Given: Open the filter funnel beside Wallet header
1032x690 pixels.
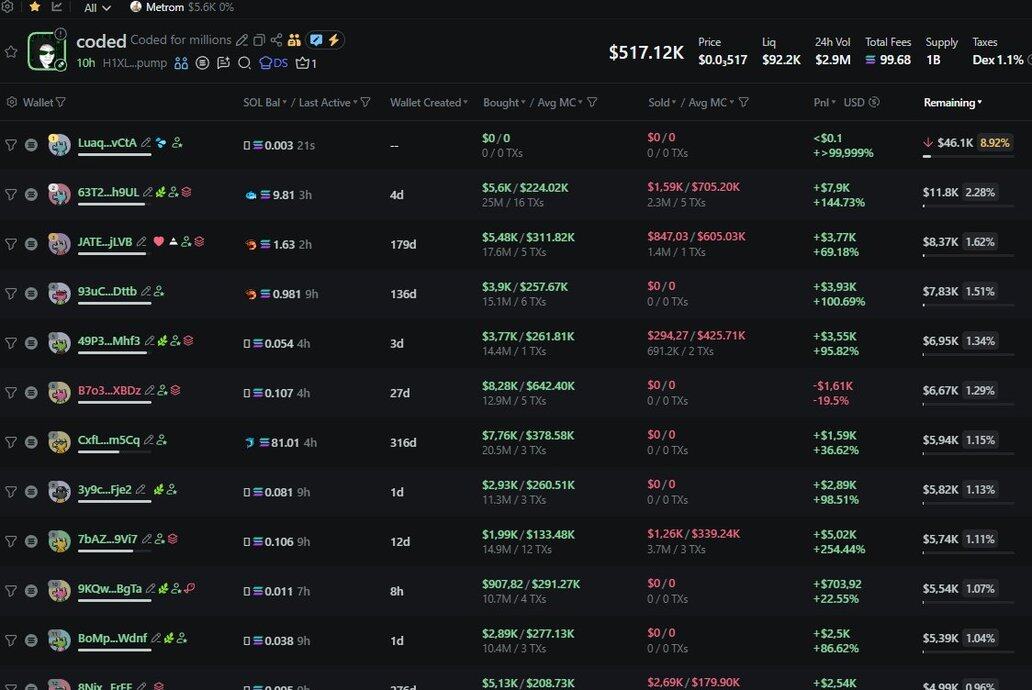Looking at the screenshot, I should point(61,102).
